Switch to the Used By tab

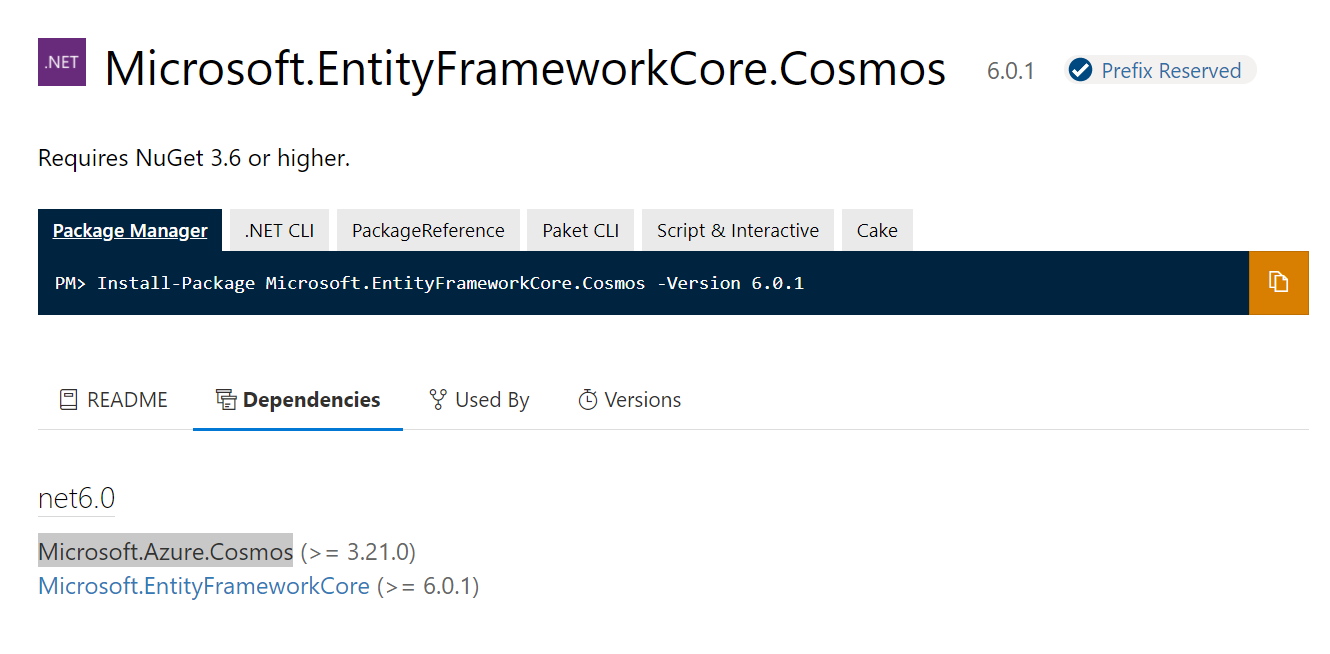click(x=478, y=398)
